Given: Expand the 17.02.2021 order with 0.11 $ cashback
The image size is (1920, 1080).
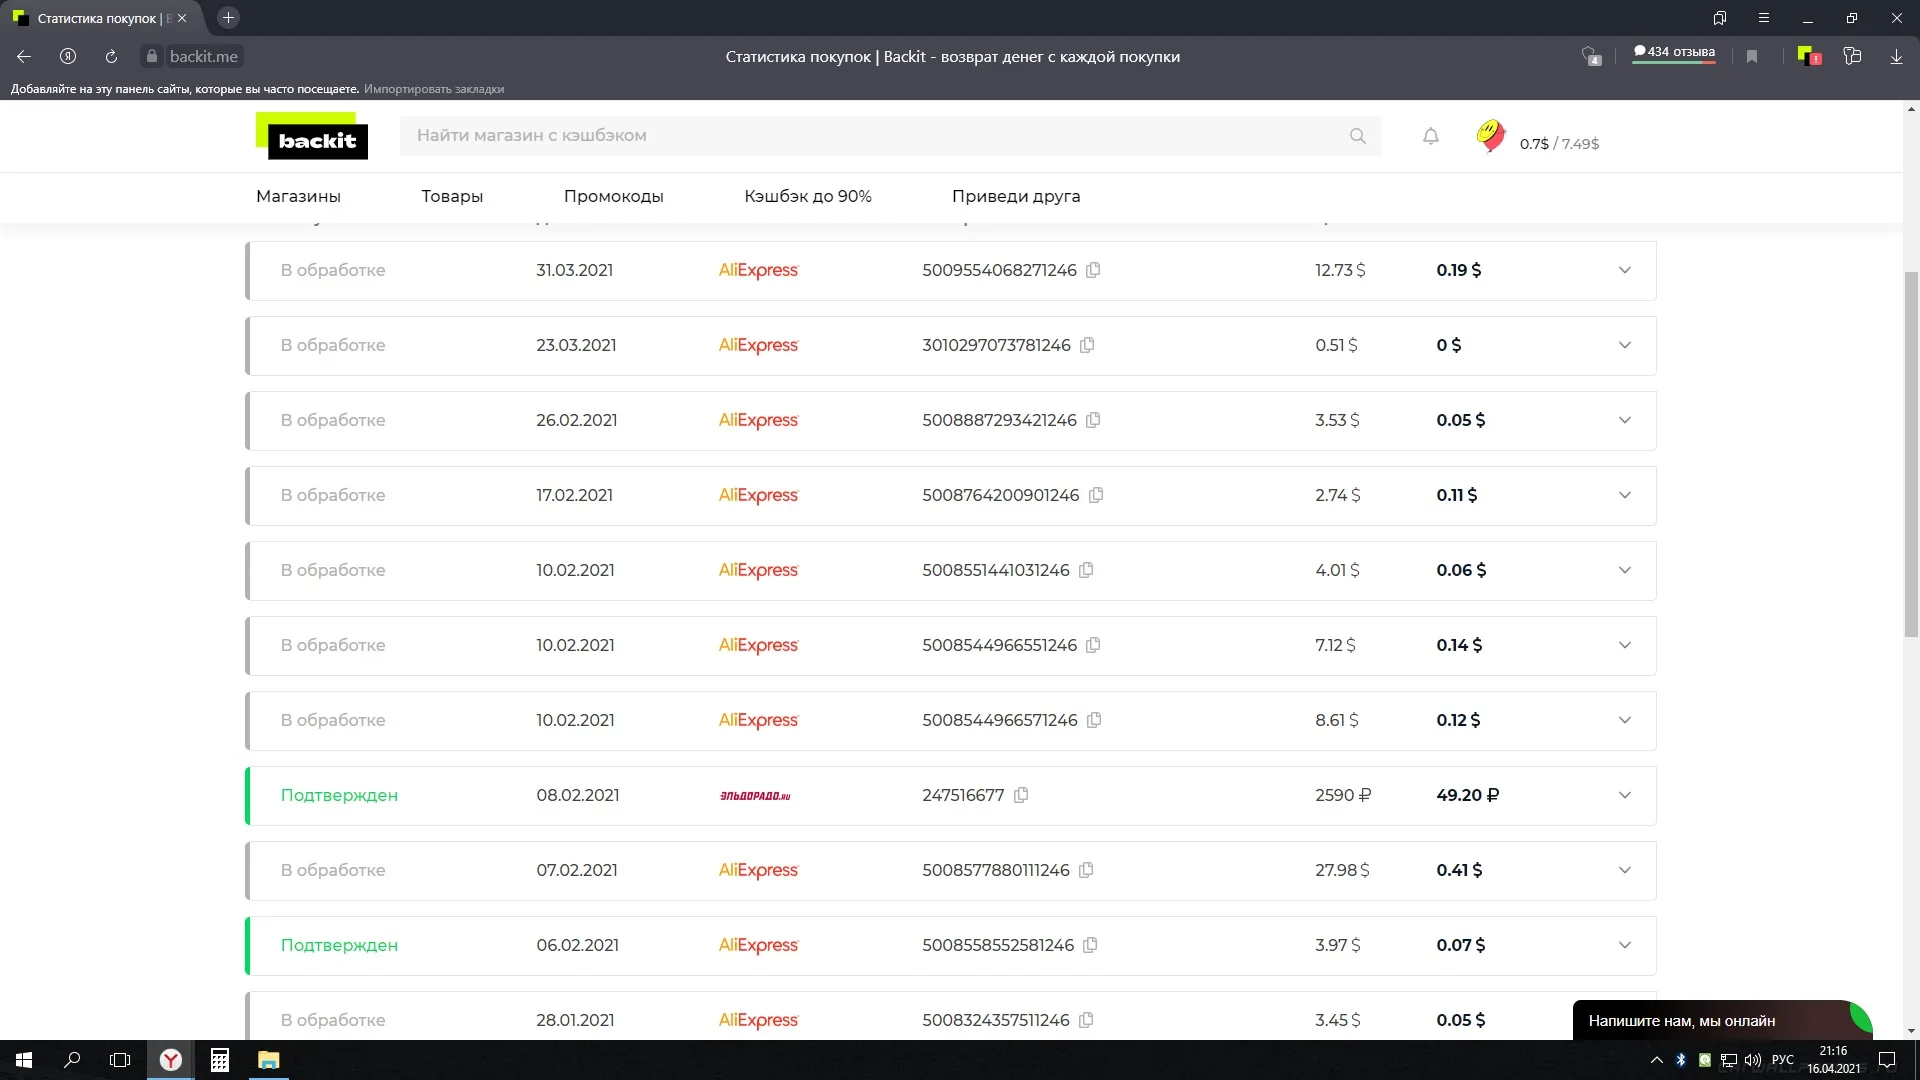Looking at the screenshot, I should 1624,495.
